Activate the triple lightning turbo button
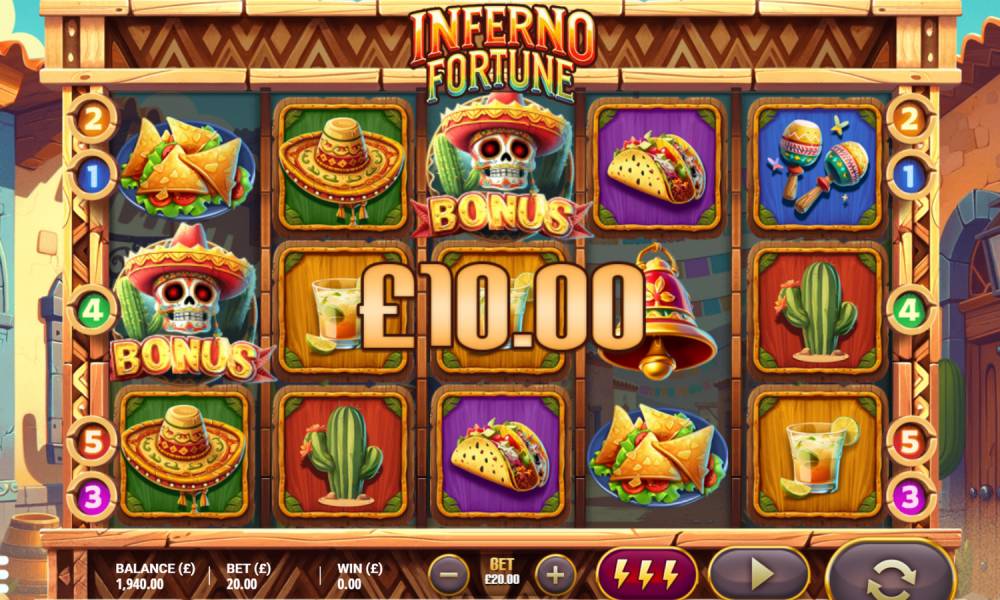 click(x=646, y=574)
